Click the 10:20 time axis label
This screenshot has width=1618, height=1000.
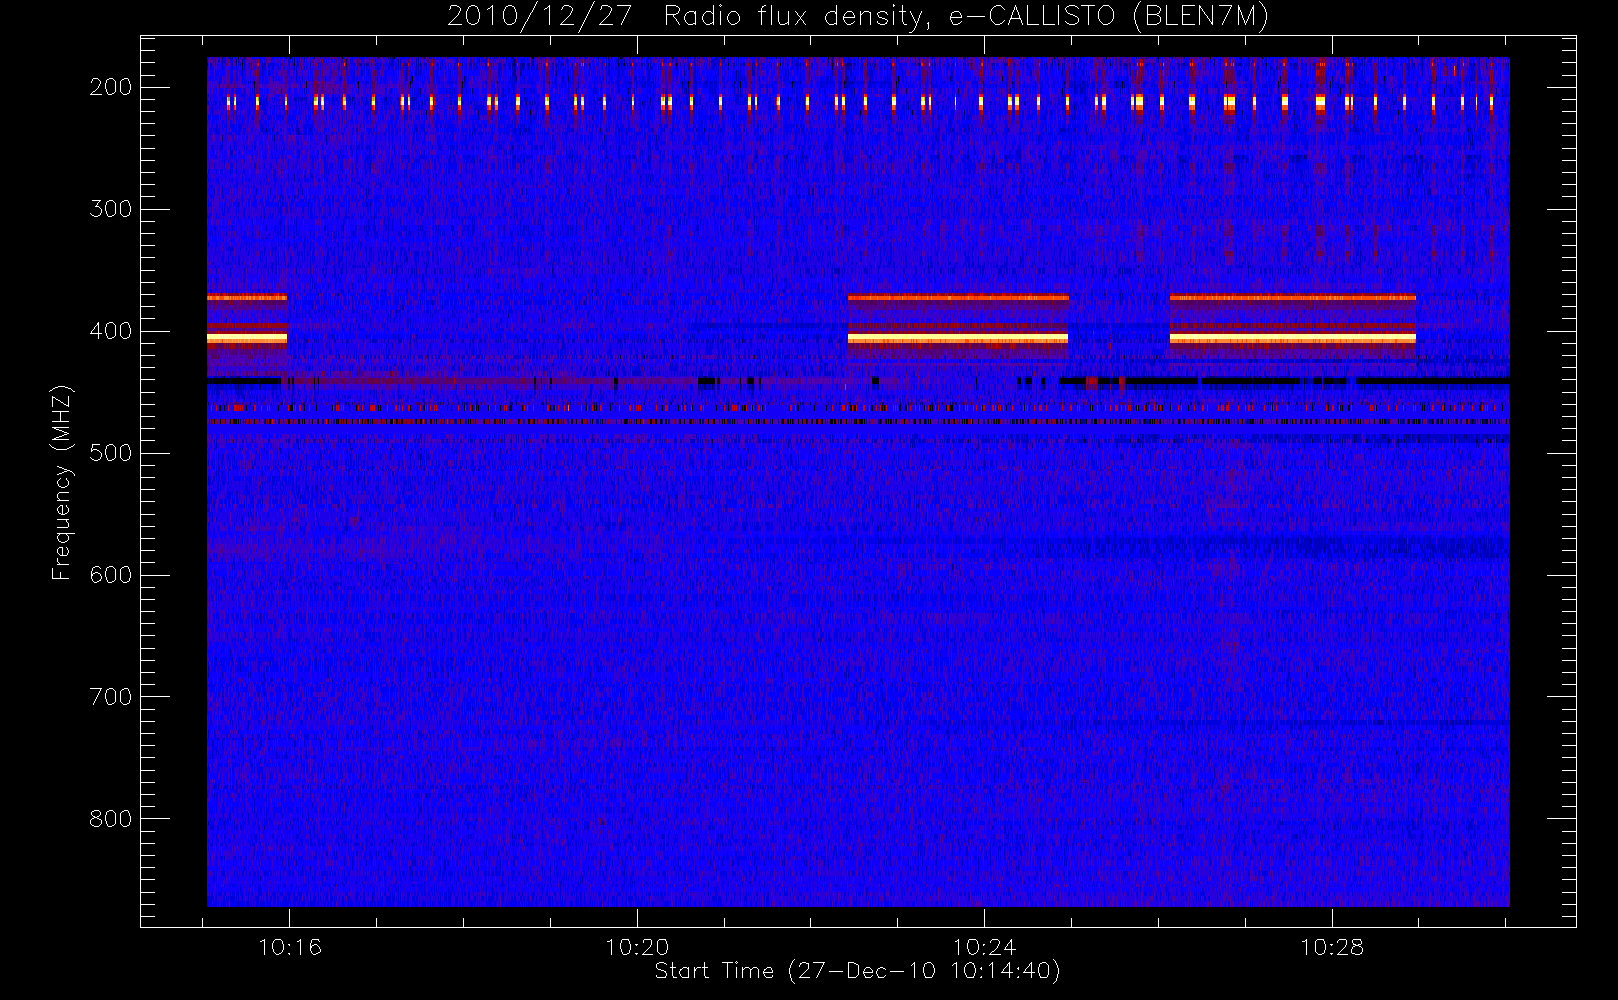click(637, 947)
